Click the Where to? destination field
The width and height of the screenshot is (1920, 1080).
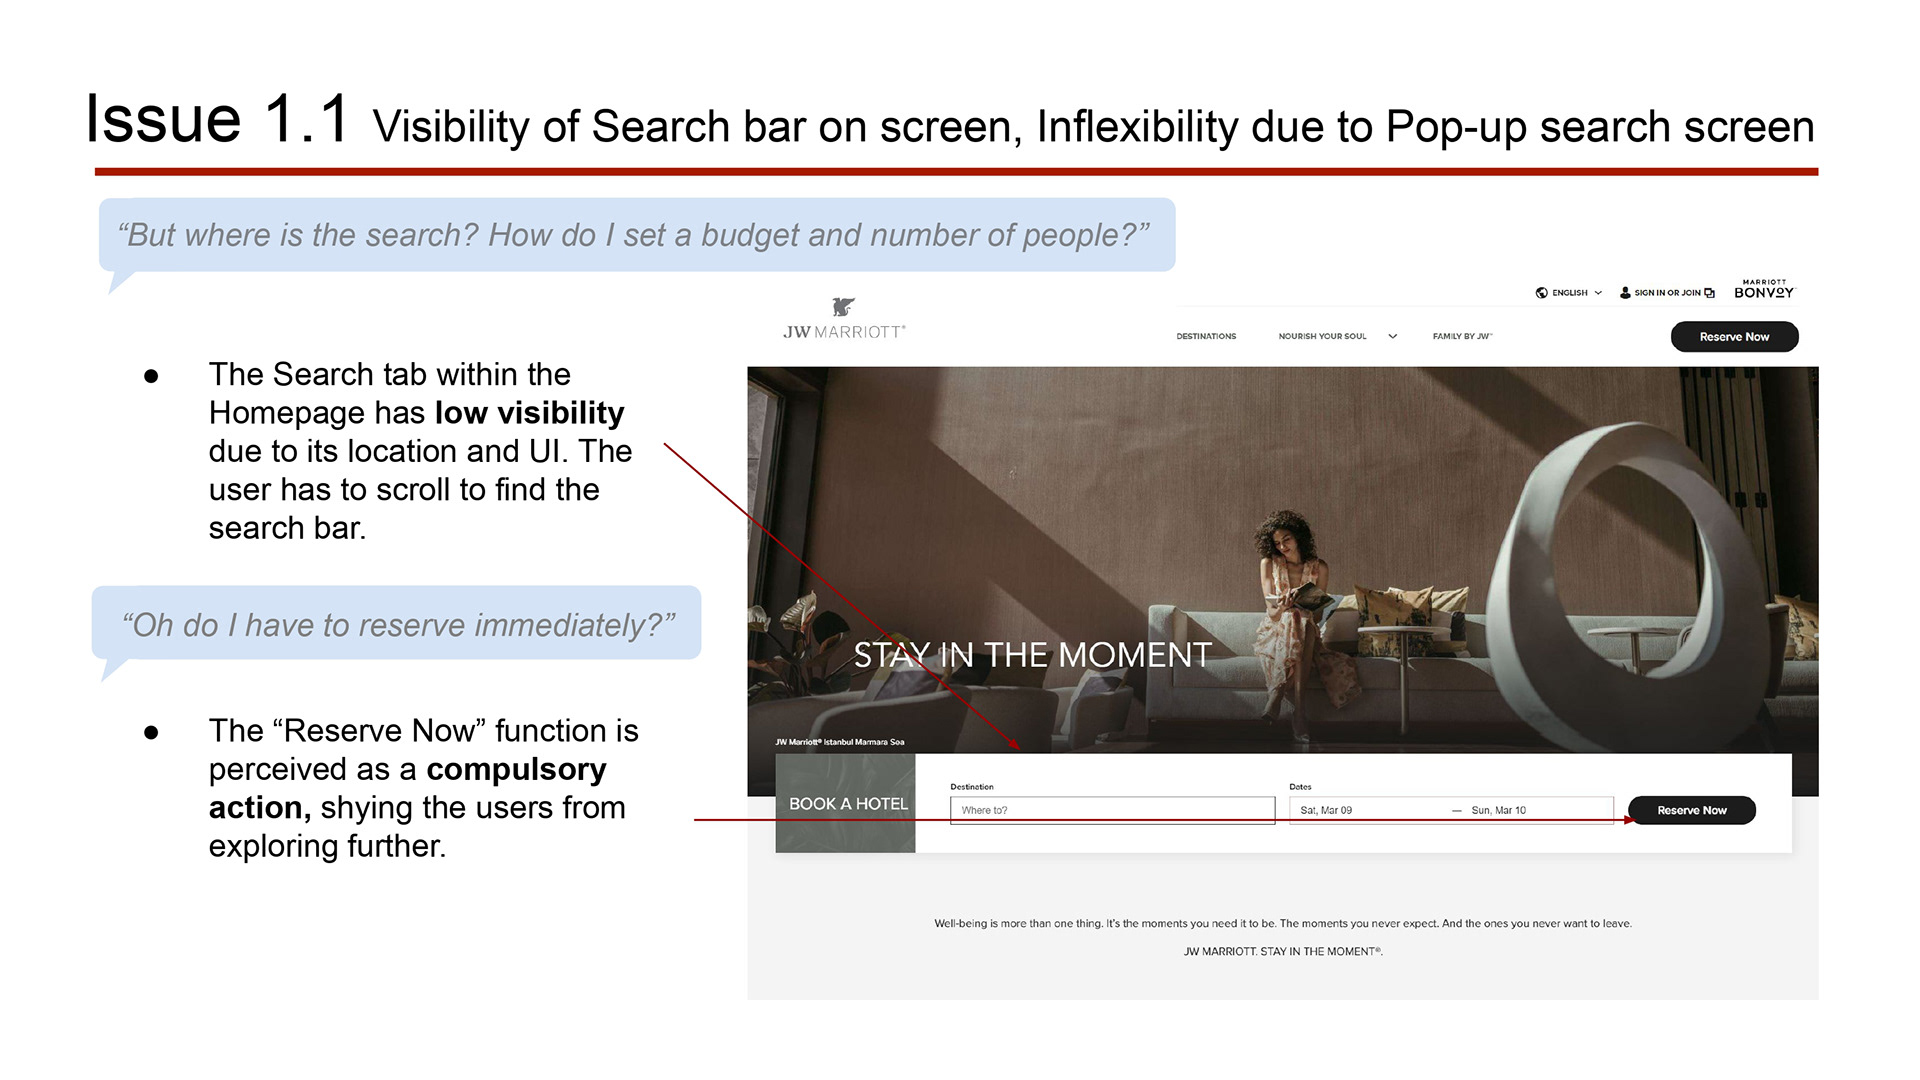(1112, 810)
